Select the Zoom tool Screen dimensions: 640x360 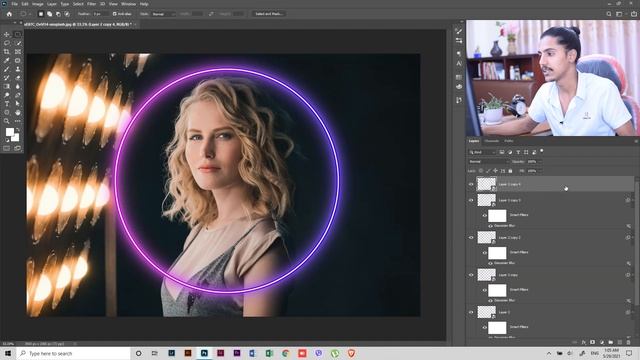pyautogui.click(x=7, y=121)
